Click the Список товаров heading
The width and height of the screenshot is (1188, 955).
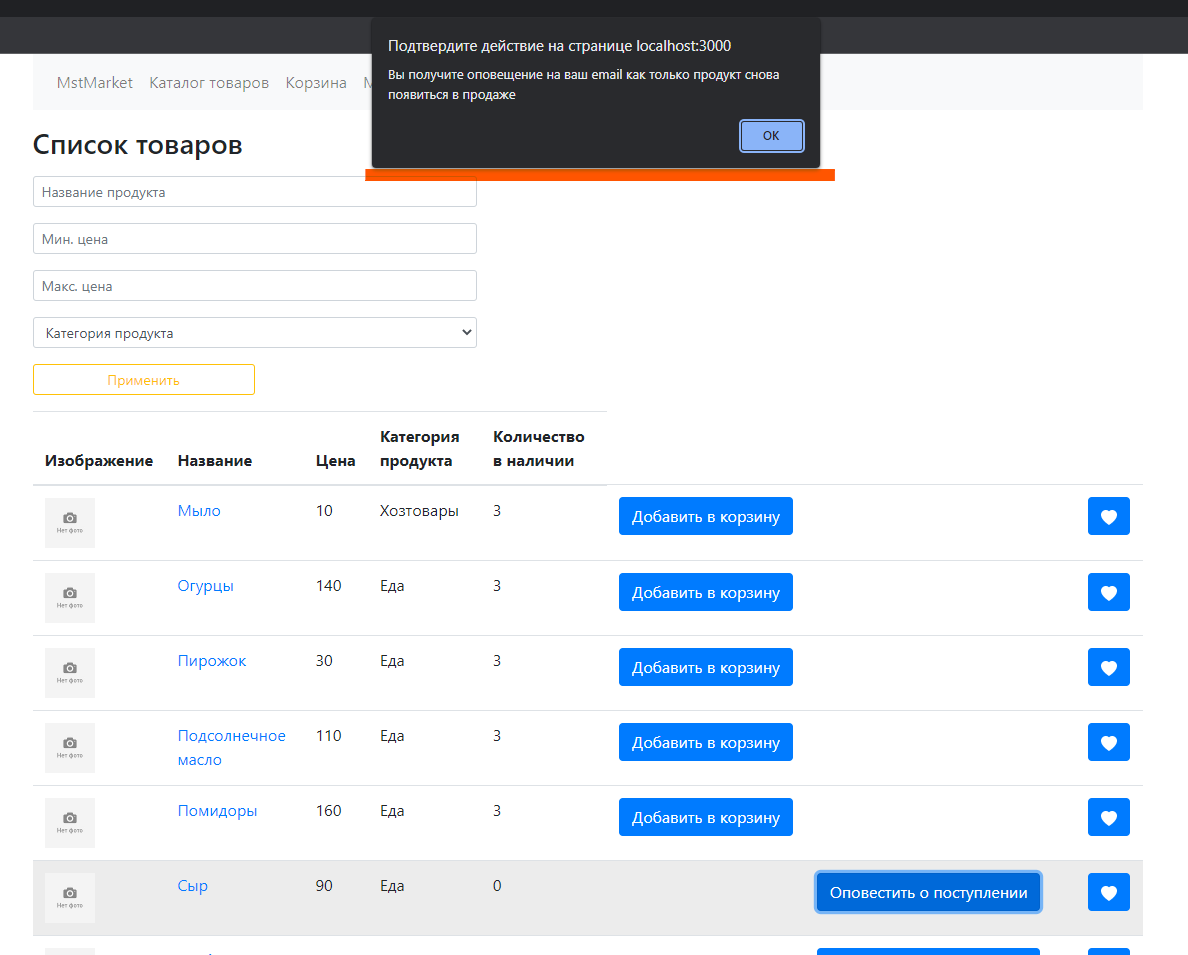[x=138, y=144]
